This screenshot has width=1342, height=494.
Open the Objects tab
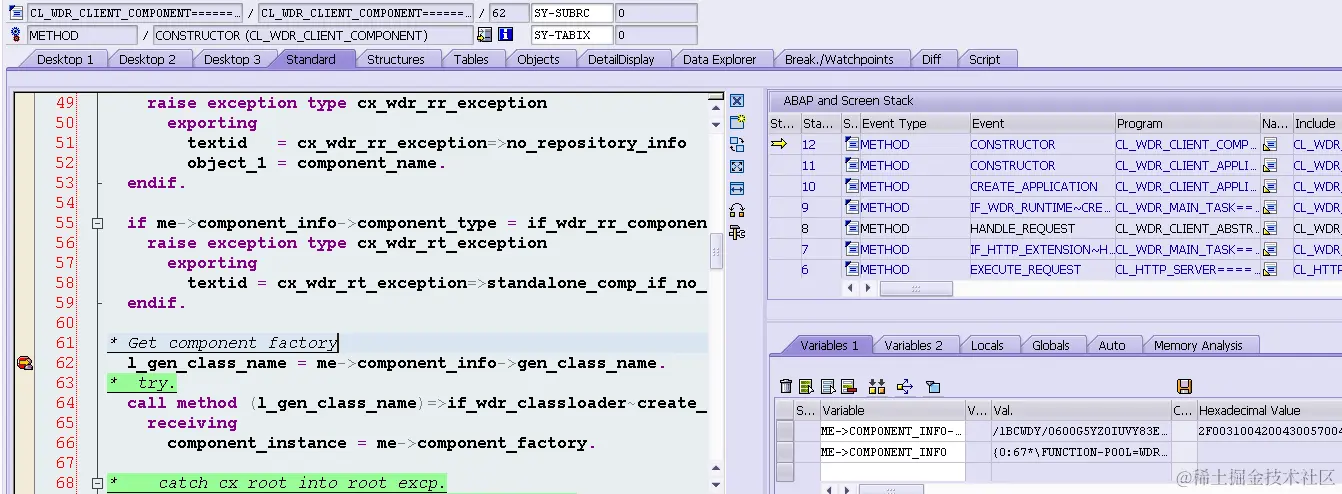coord(538,60)
